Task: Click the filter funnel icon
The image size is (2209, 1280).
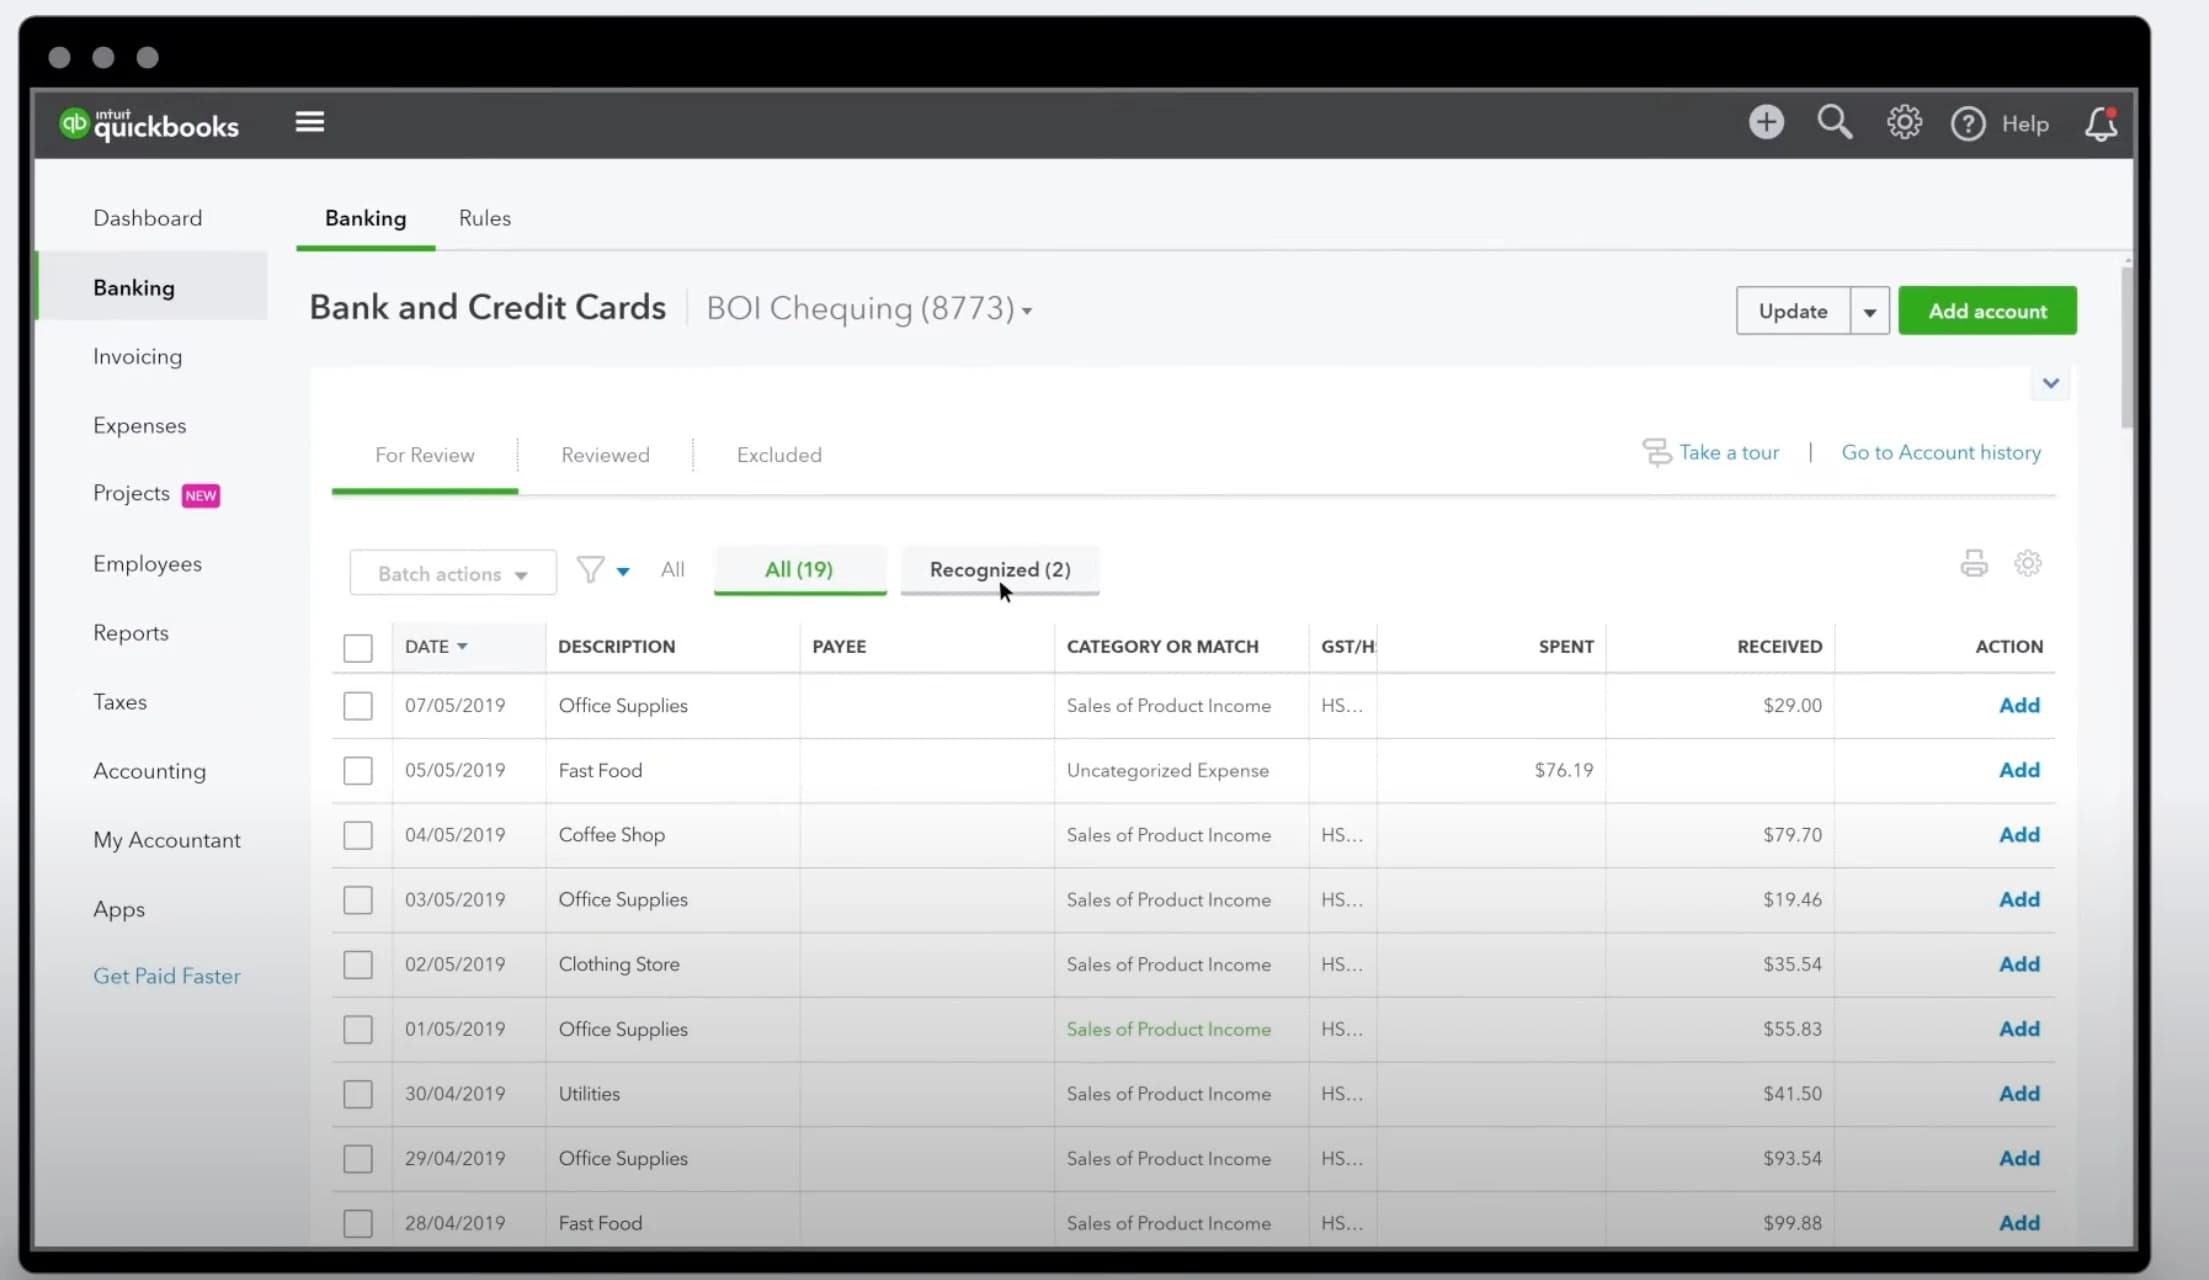Action: tap(590, 570)
